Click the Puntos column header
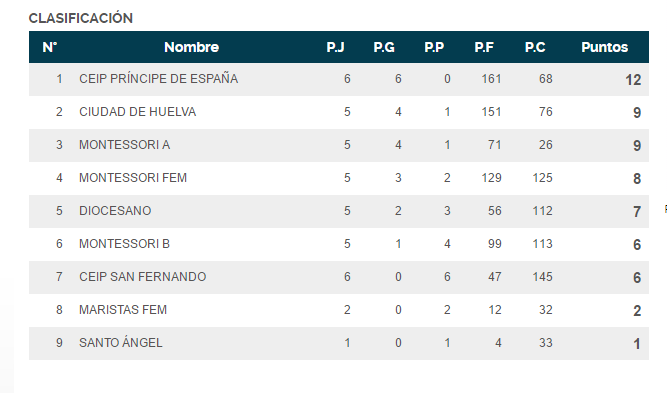Viewport: 667px width, 393px height. point(604,47)
